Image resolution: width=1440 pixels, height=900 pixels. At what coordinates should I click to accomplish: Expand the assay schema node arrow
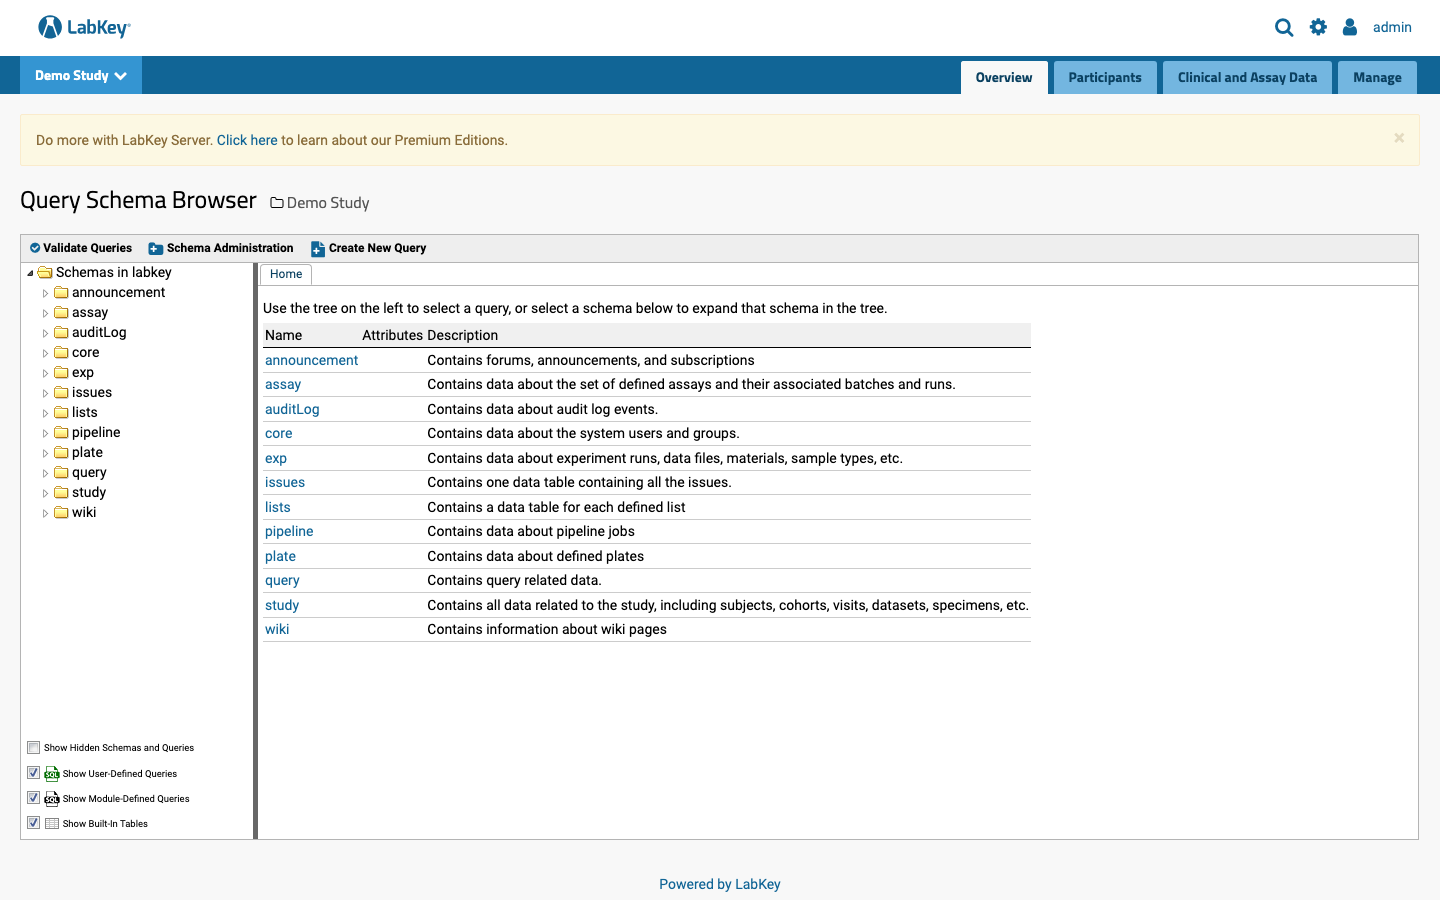45,313
